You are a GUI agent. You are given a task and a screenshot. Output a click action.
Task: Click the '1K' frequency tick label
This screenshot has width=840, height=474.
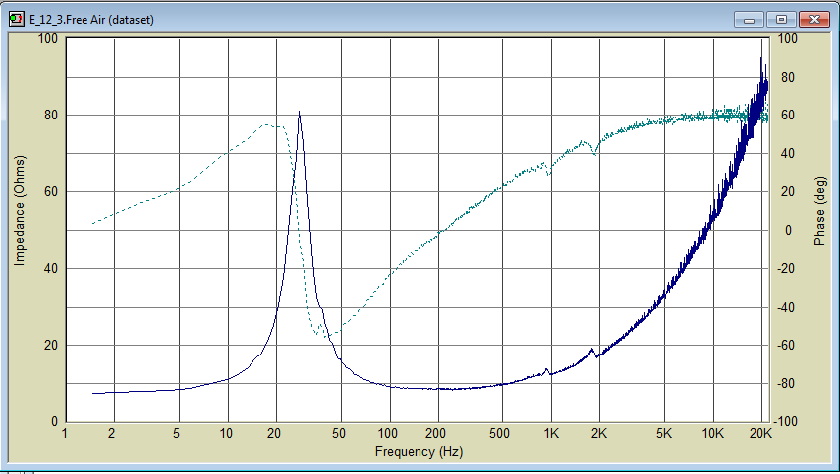[551, 433]
